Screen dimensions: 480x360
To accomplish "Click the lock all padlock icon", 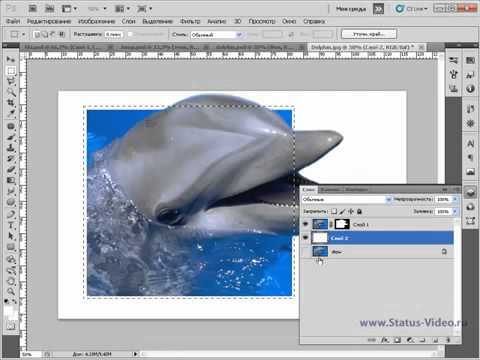I will point(359,211).
